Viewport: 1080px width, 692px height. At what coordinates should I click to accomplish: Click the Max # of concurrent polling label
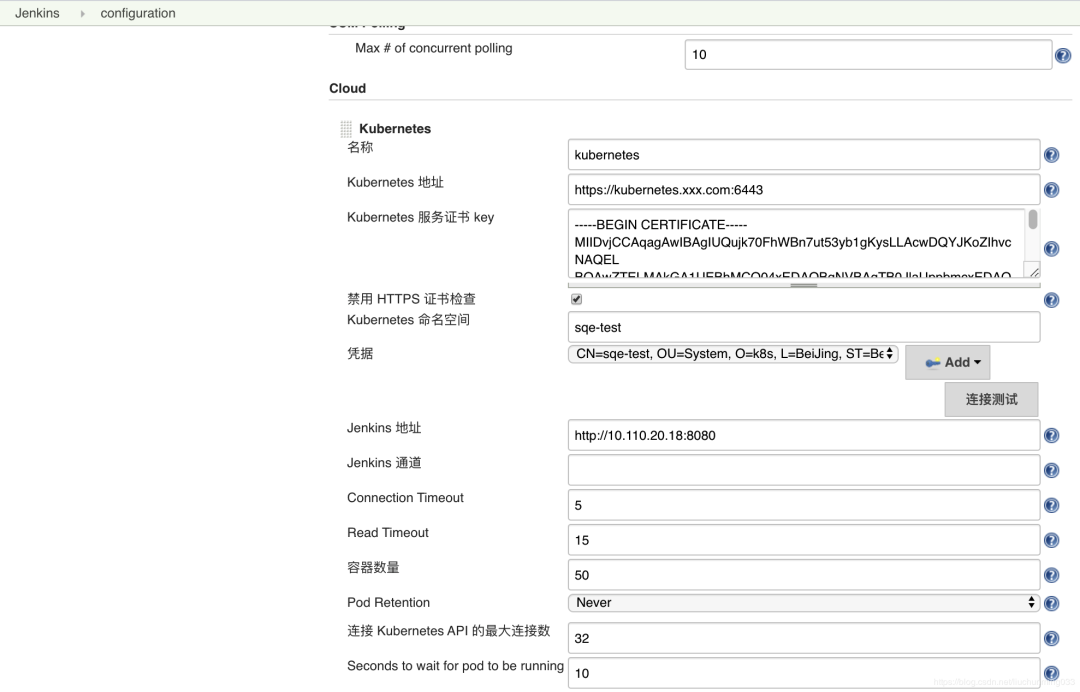coord(433,48)
